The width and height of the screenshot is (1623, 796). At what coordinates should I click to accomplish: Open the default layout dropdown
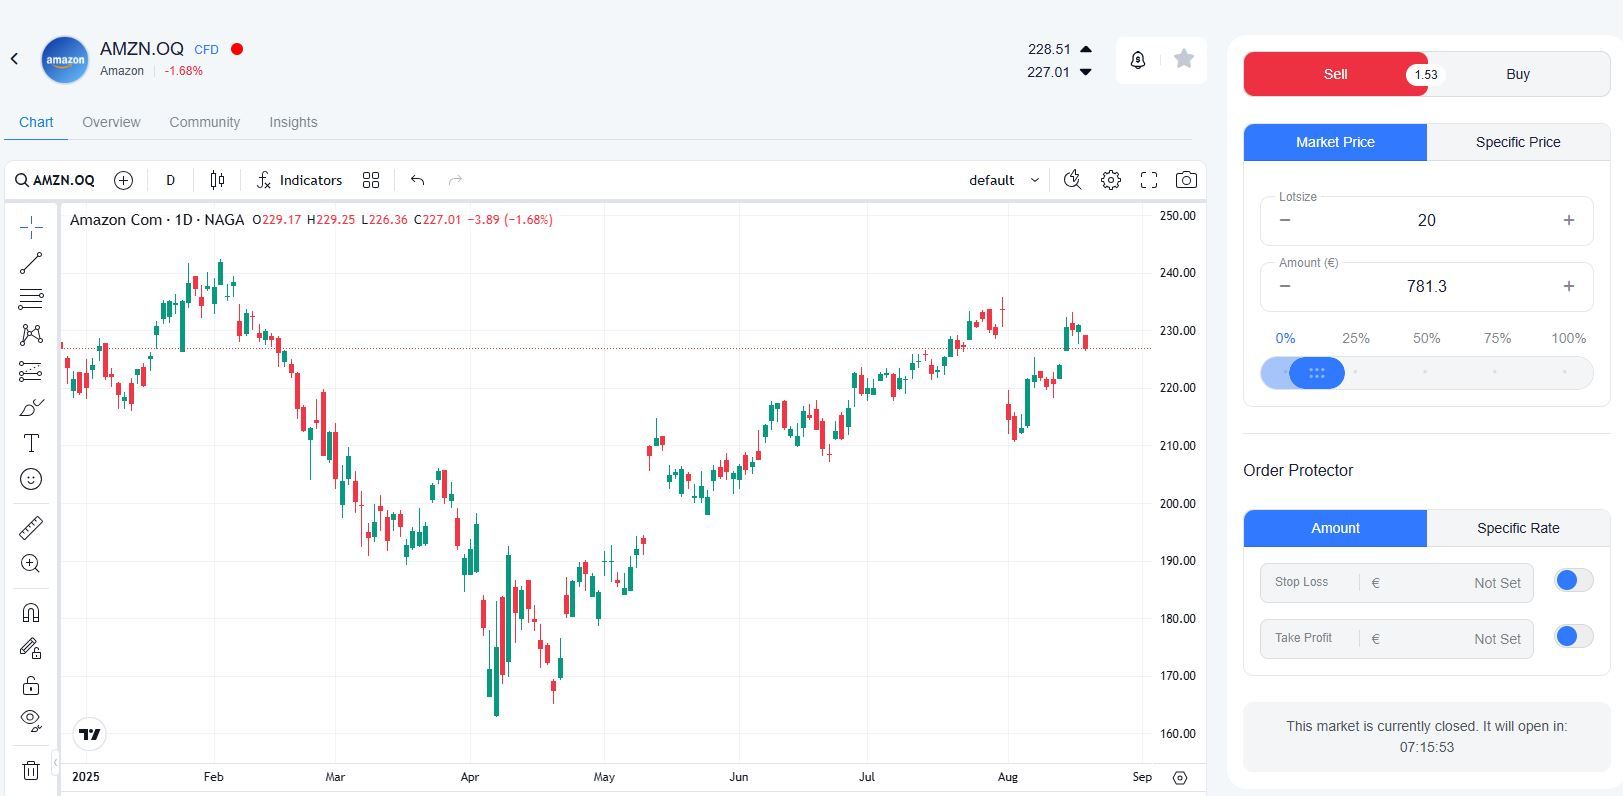click(x=1003, y=180)
